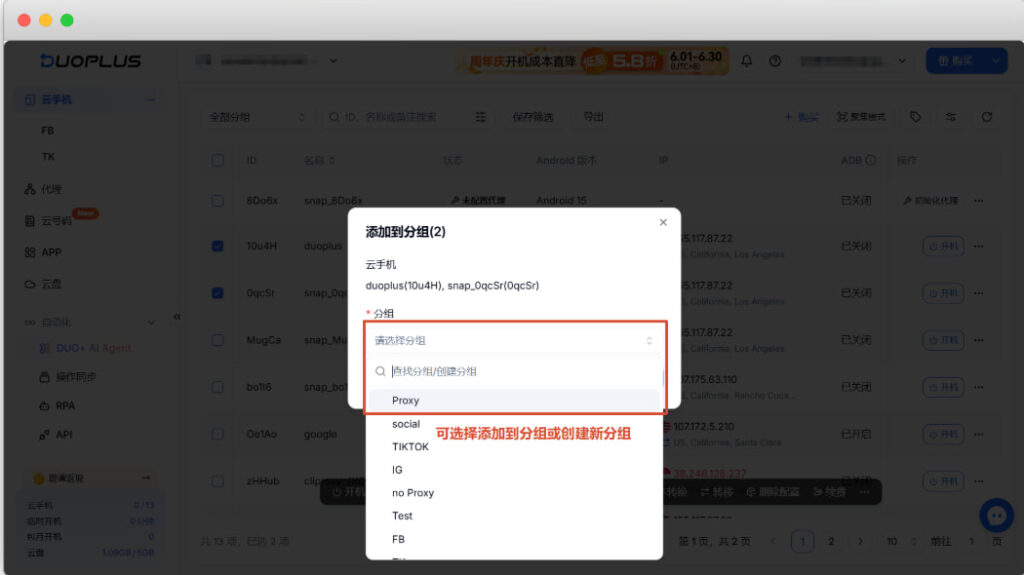Open the 全部分组 filter dropdown
Screen dimensions: 1024x575
[x=257, y=117]
